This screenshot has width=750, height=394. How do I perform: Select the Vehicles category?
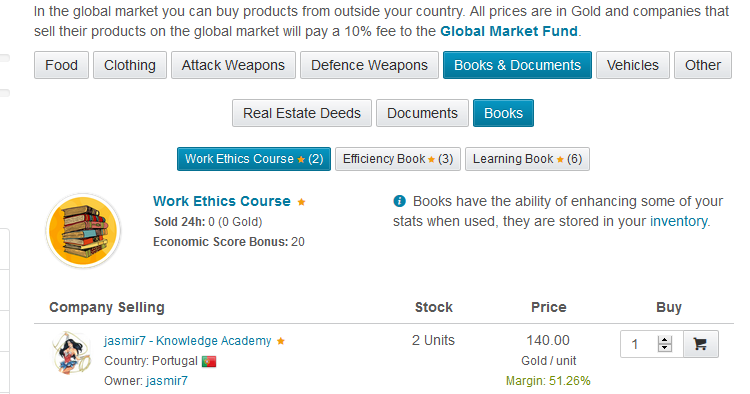coord(633,65)
